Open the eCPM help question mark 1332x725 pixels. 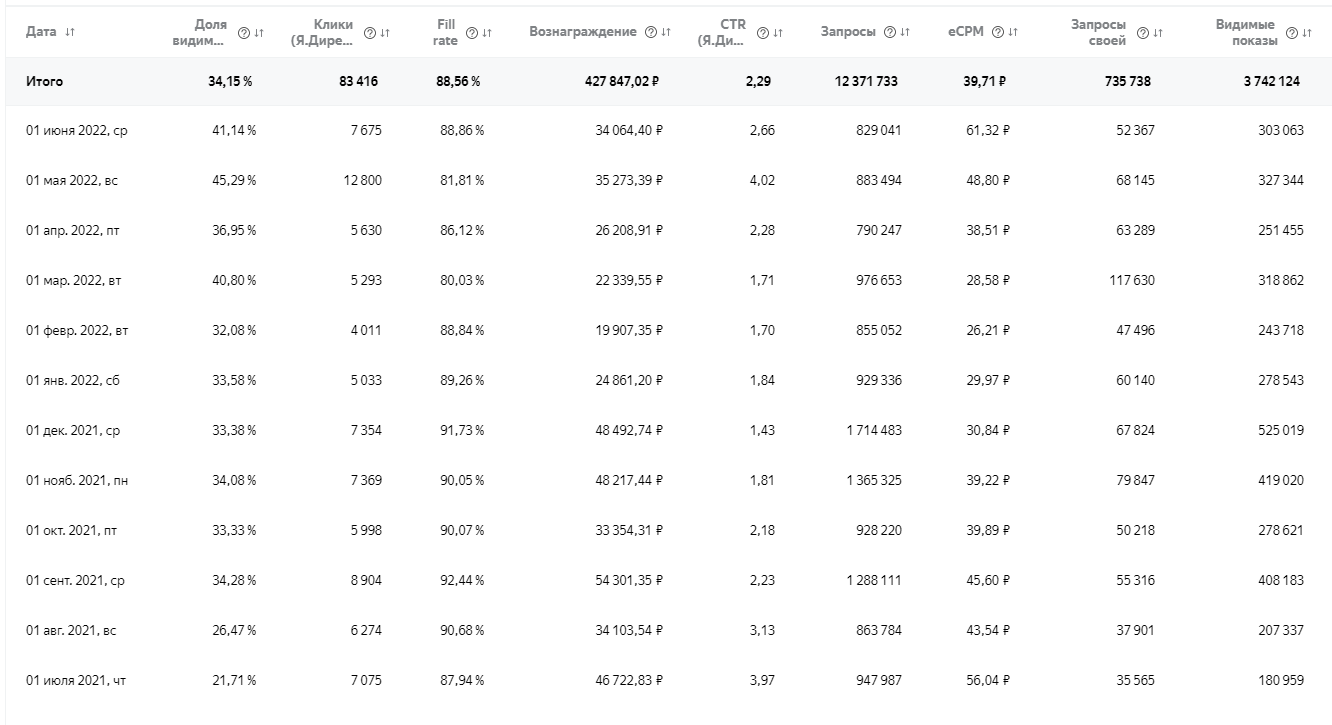998,32
